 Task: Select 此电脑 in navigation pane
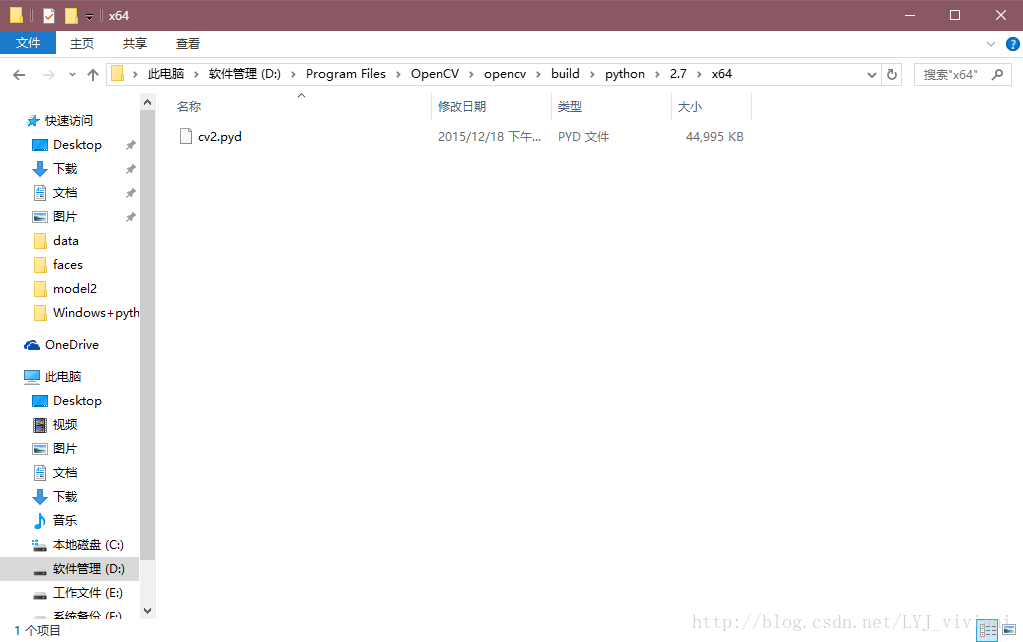click(x=63, y=376)
